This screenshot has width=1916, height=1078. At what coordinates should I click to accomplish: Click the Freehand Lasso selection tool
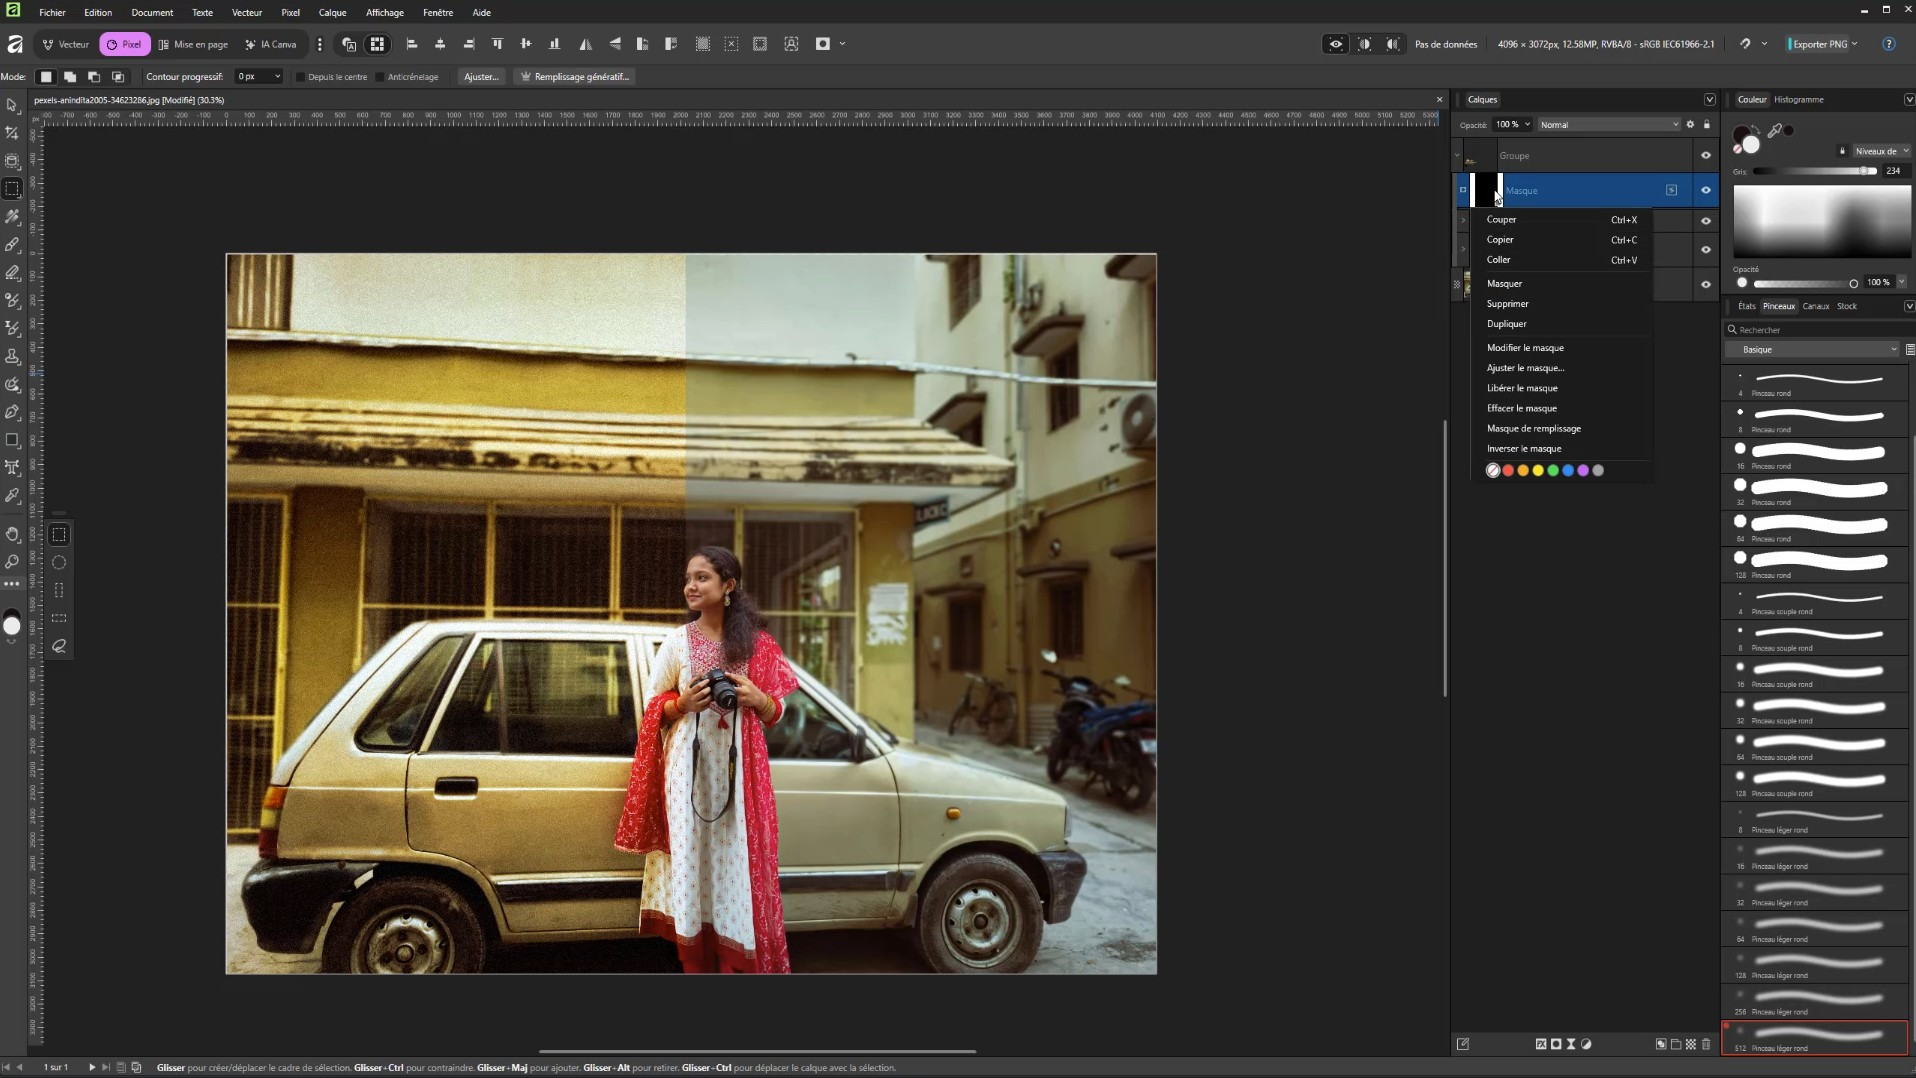59,647
